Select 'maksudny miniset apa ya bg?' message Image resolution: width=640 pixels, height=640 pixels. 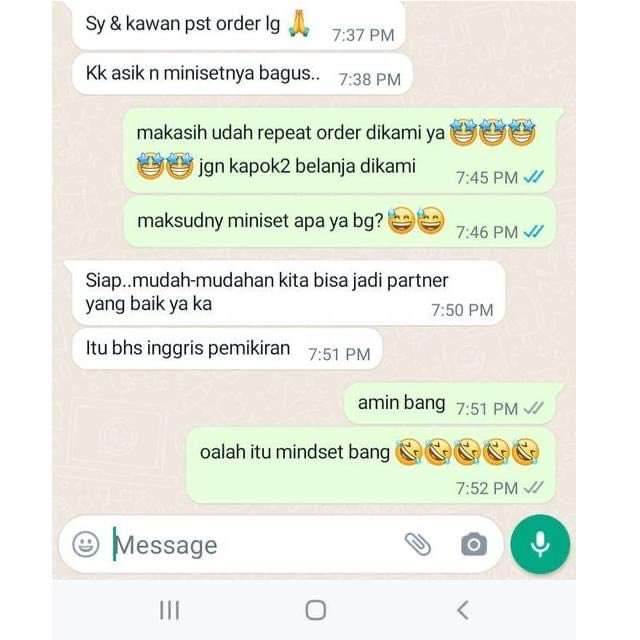click(340, 222)
